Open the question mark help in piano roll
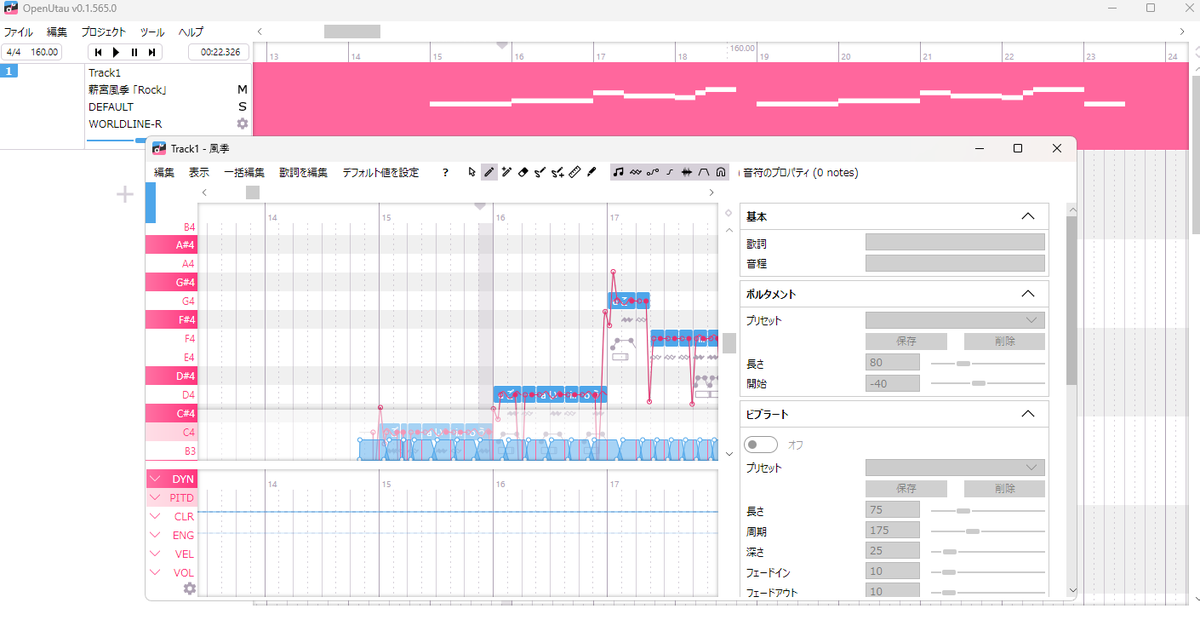1200x620 pixels. click(445, 173)
